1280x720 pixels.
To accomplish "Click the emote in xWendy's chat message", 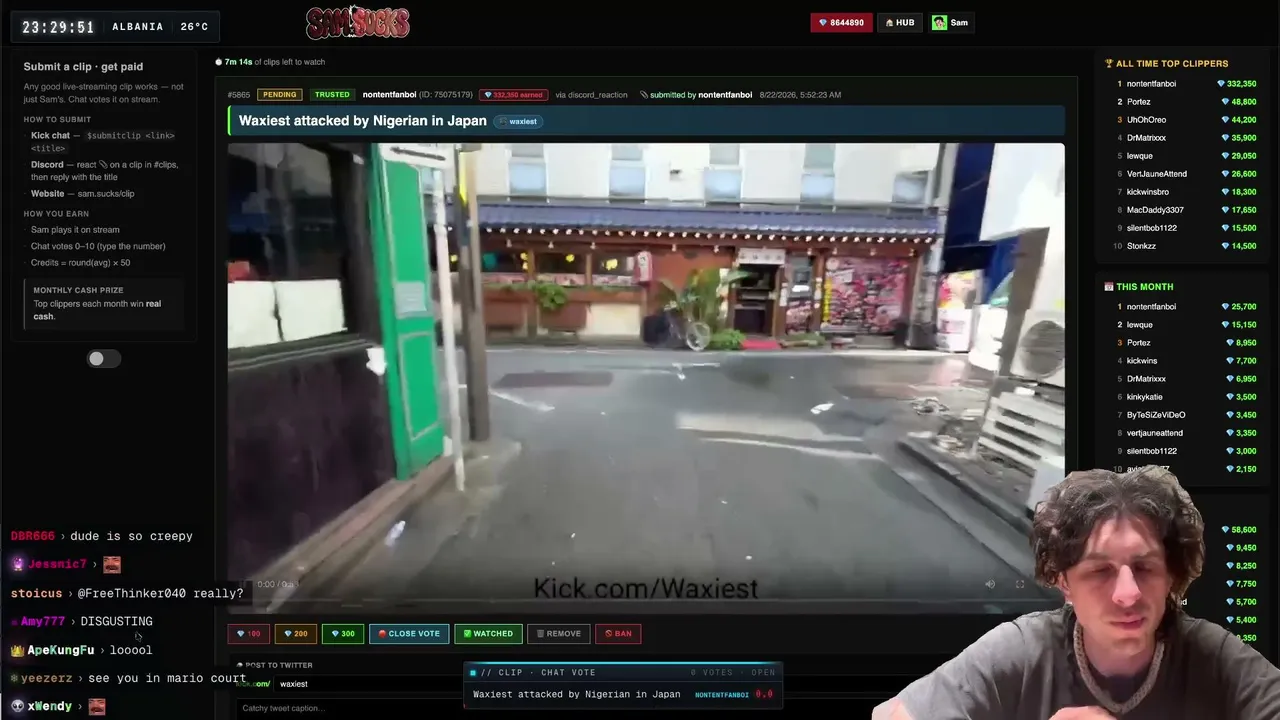I will coord(97,706).
